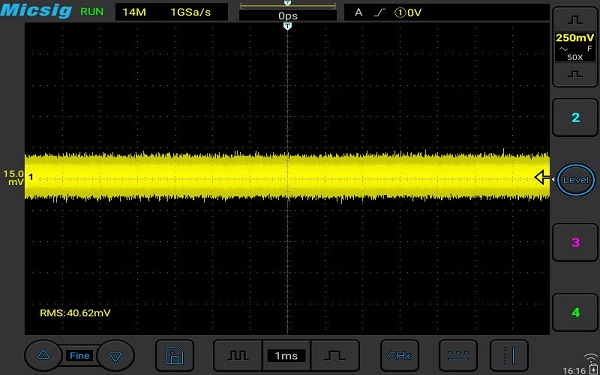The image size is (600, 375).
Task: Tap the battery charging status icon
Action: tap(593, 370)
